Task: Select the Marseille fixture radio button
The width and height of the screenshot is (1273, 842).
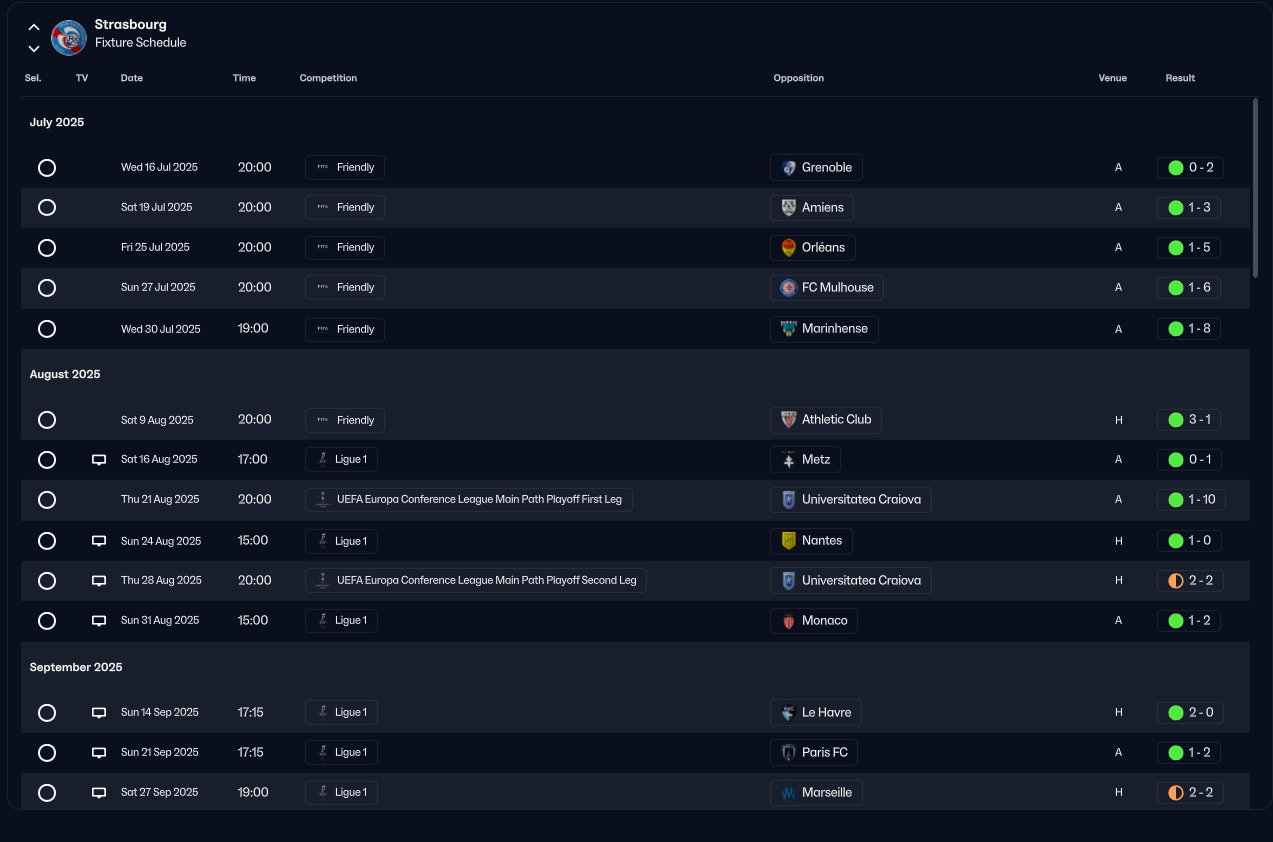Action: [x=47, y=793]
